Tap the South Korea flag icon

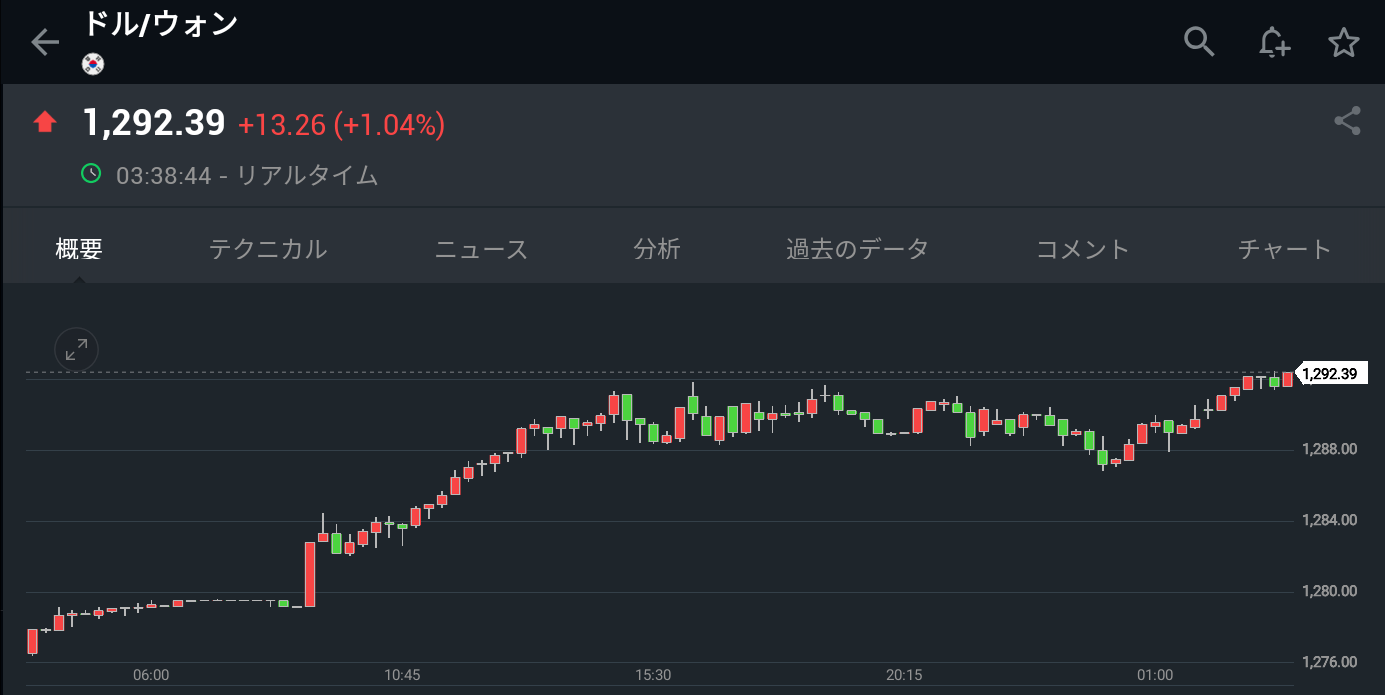tap(93, 64)
